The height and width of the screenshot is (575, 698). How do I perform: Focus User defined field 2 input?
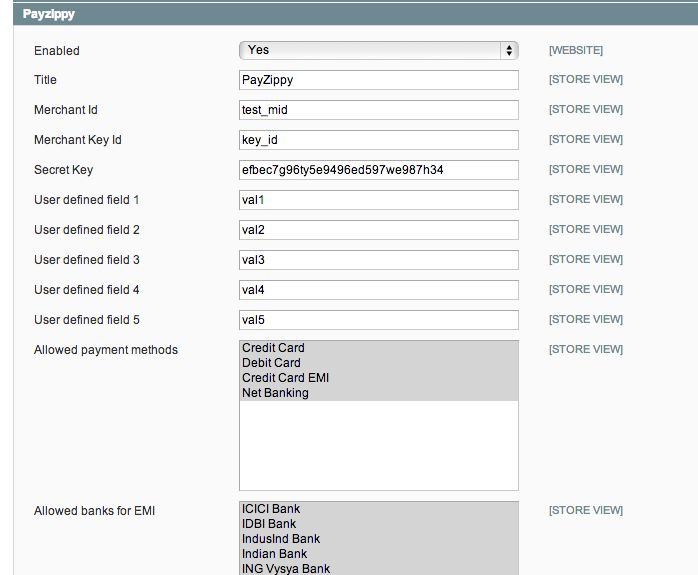tap(378, 230)
